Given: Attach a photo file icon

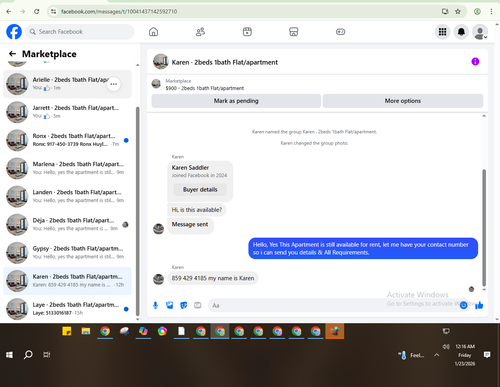Looking at the screenshot, I should pyautogui.click(x=170, y=305).
